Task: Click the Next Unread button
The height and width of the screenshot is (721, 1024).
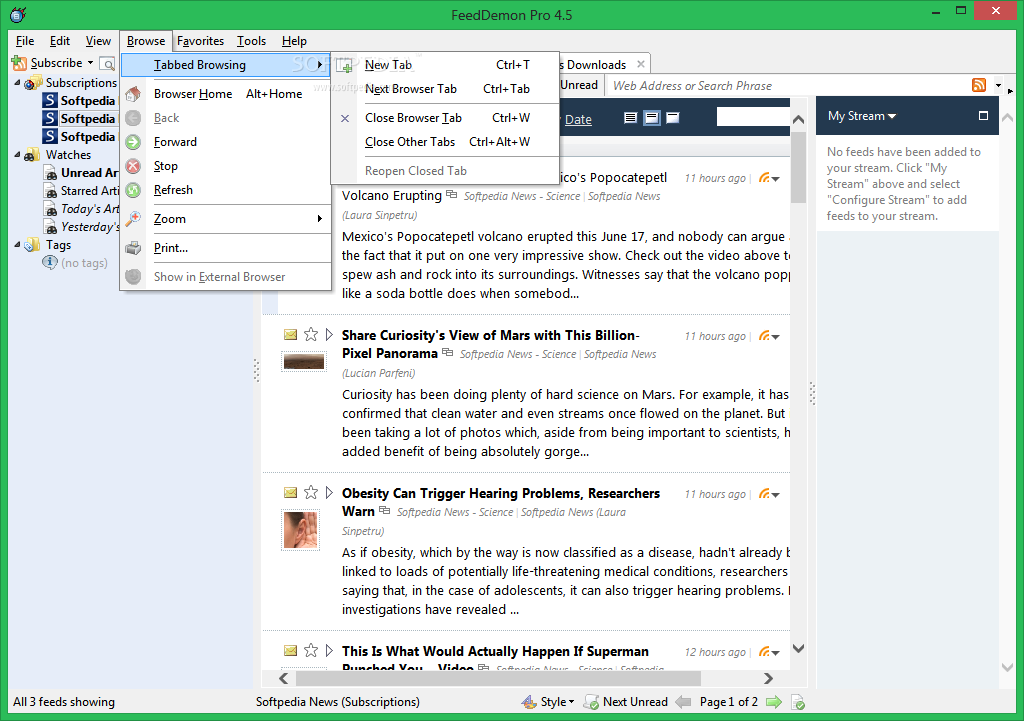Action: pos(626,702)
